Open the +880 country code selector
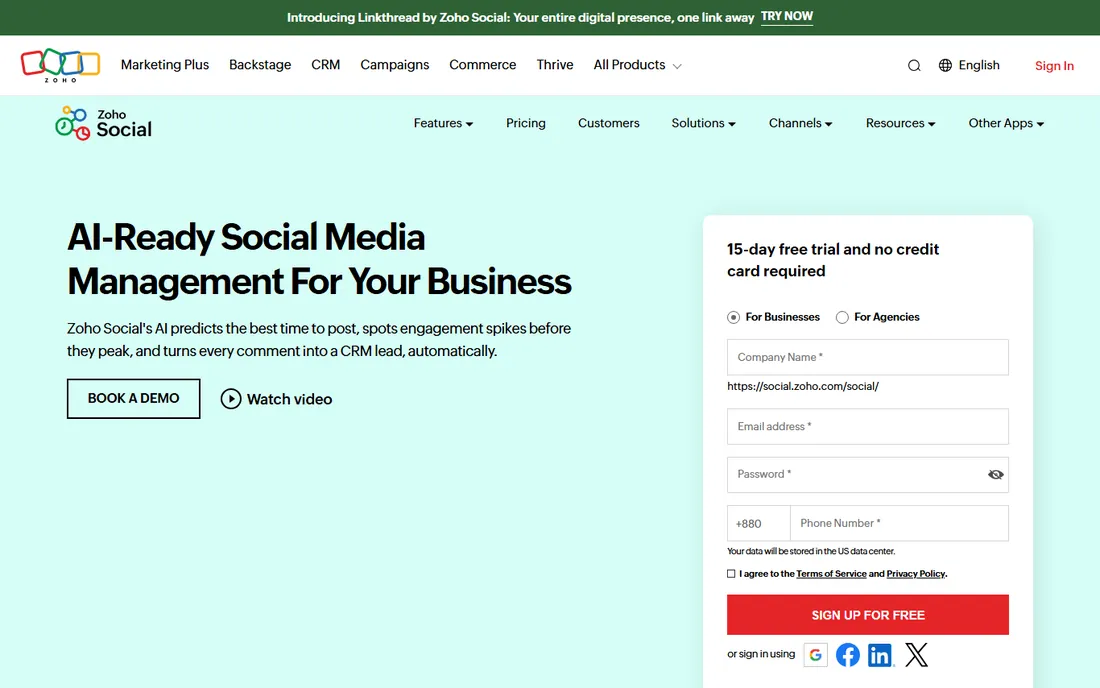The height and width of the screenshot is (688, 1100). click(758, 523)
